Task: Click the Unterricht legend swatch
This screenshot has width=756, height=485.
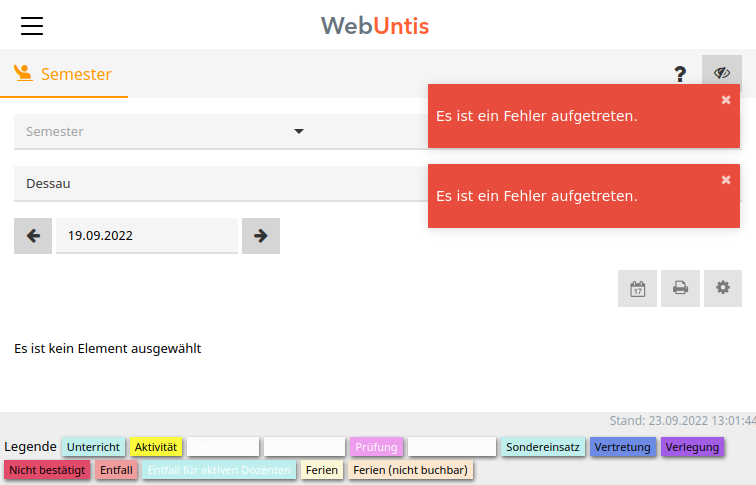Action: (93, 447)
